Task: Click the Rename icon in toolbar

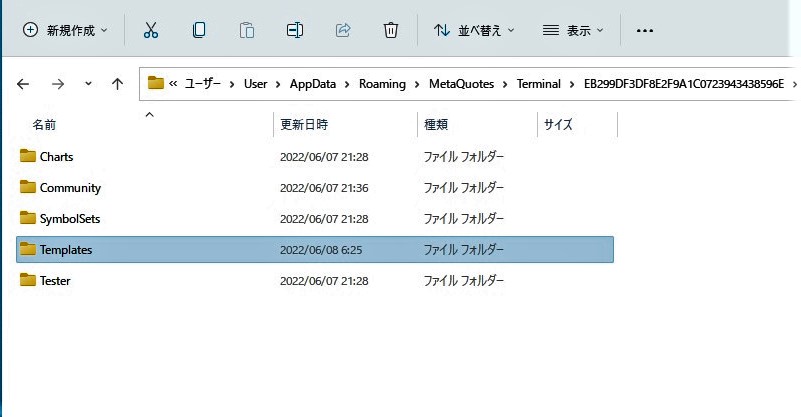Action: point(295,30)
